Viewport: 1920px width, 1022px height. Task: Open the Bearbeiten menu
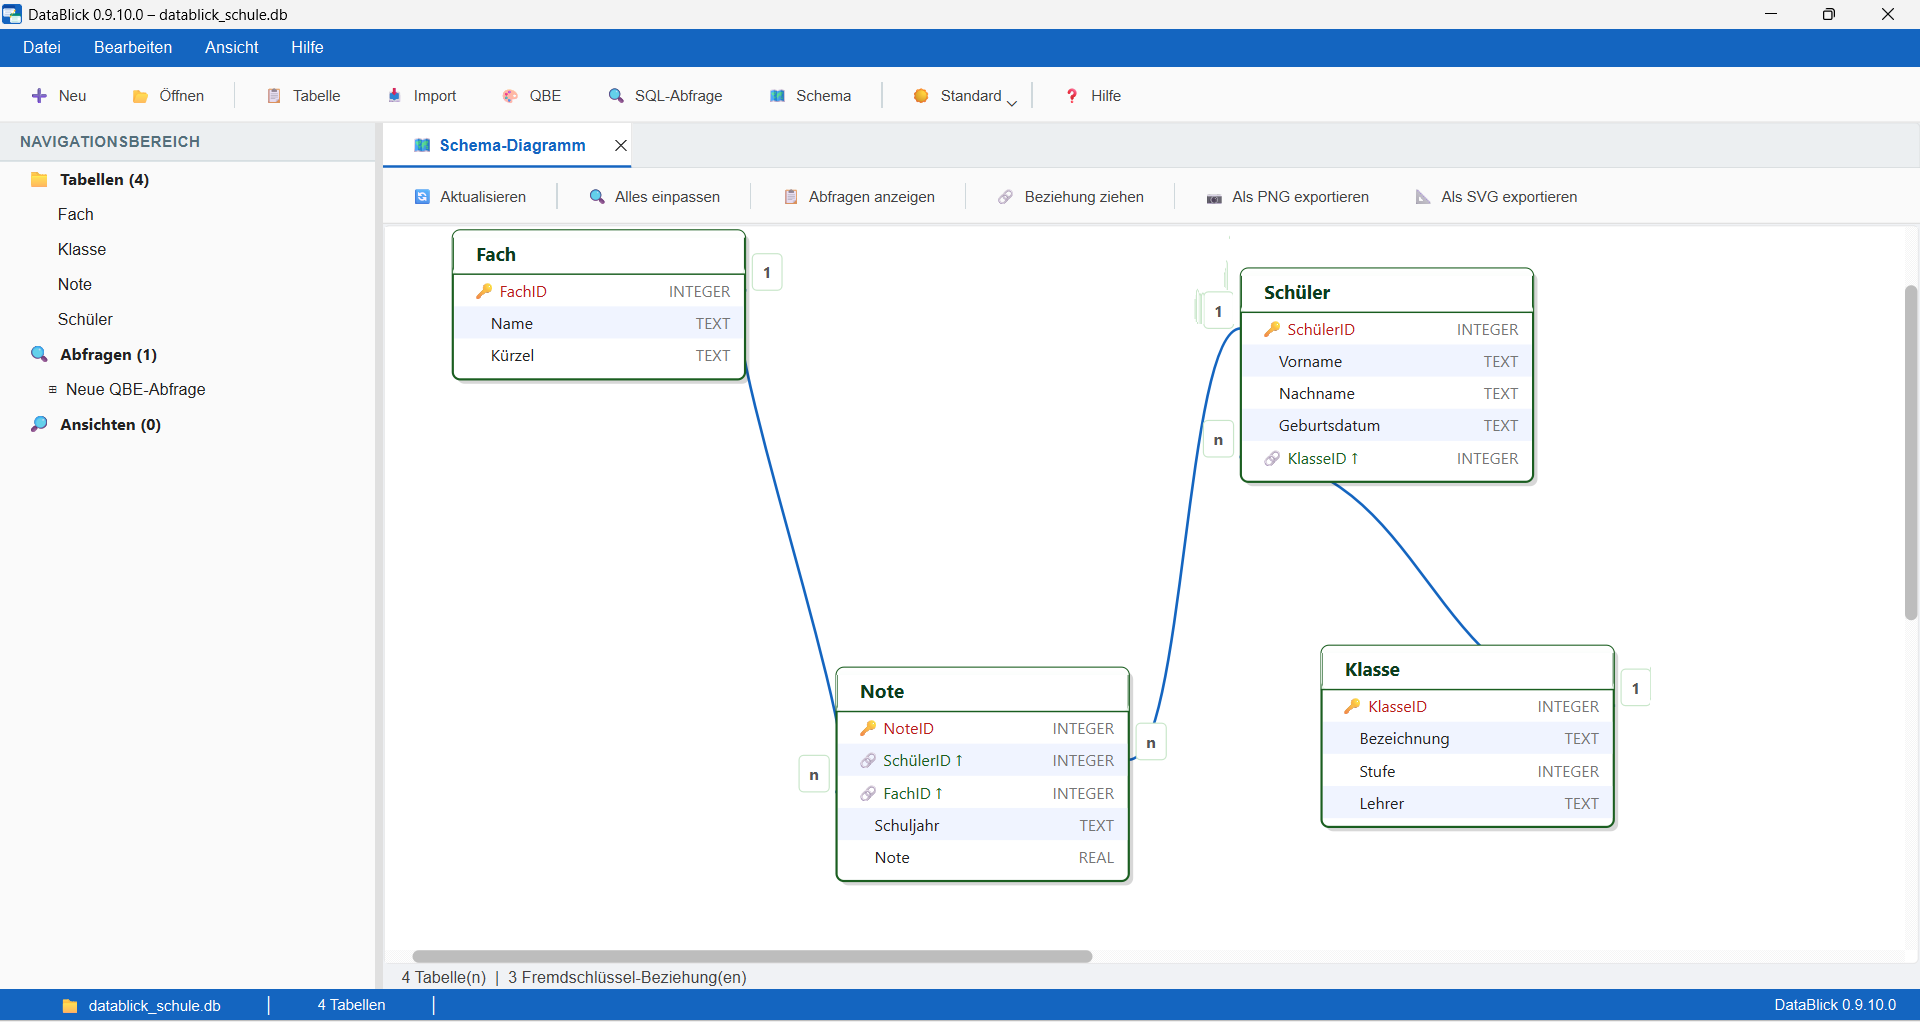(133, 47)
